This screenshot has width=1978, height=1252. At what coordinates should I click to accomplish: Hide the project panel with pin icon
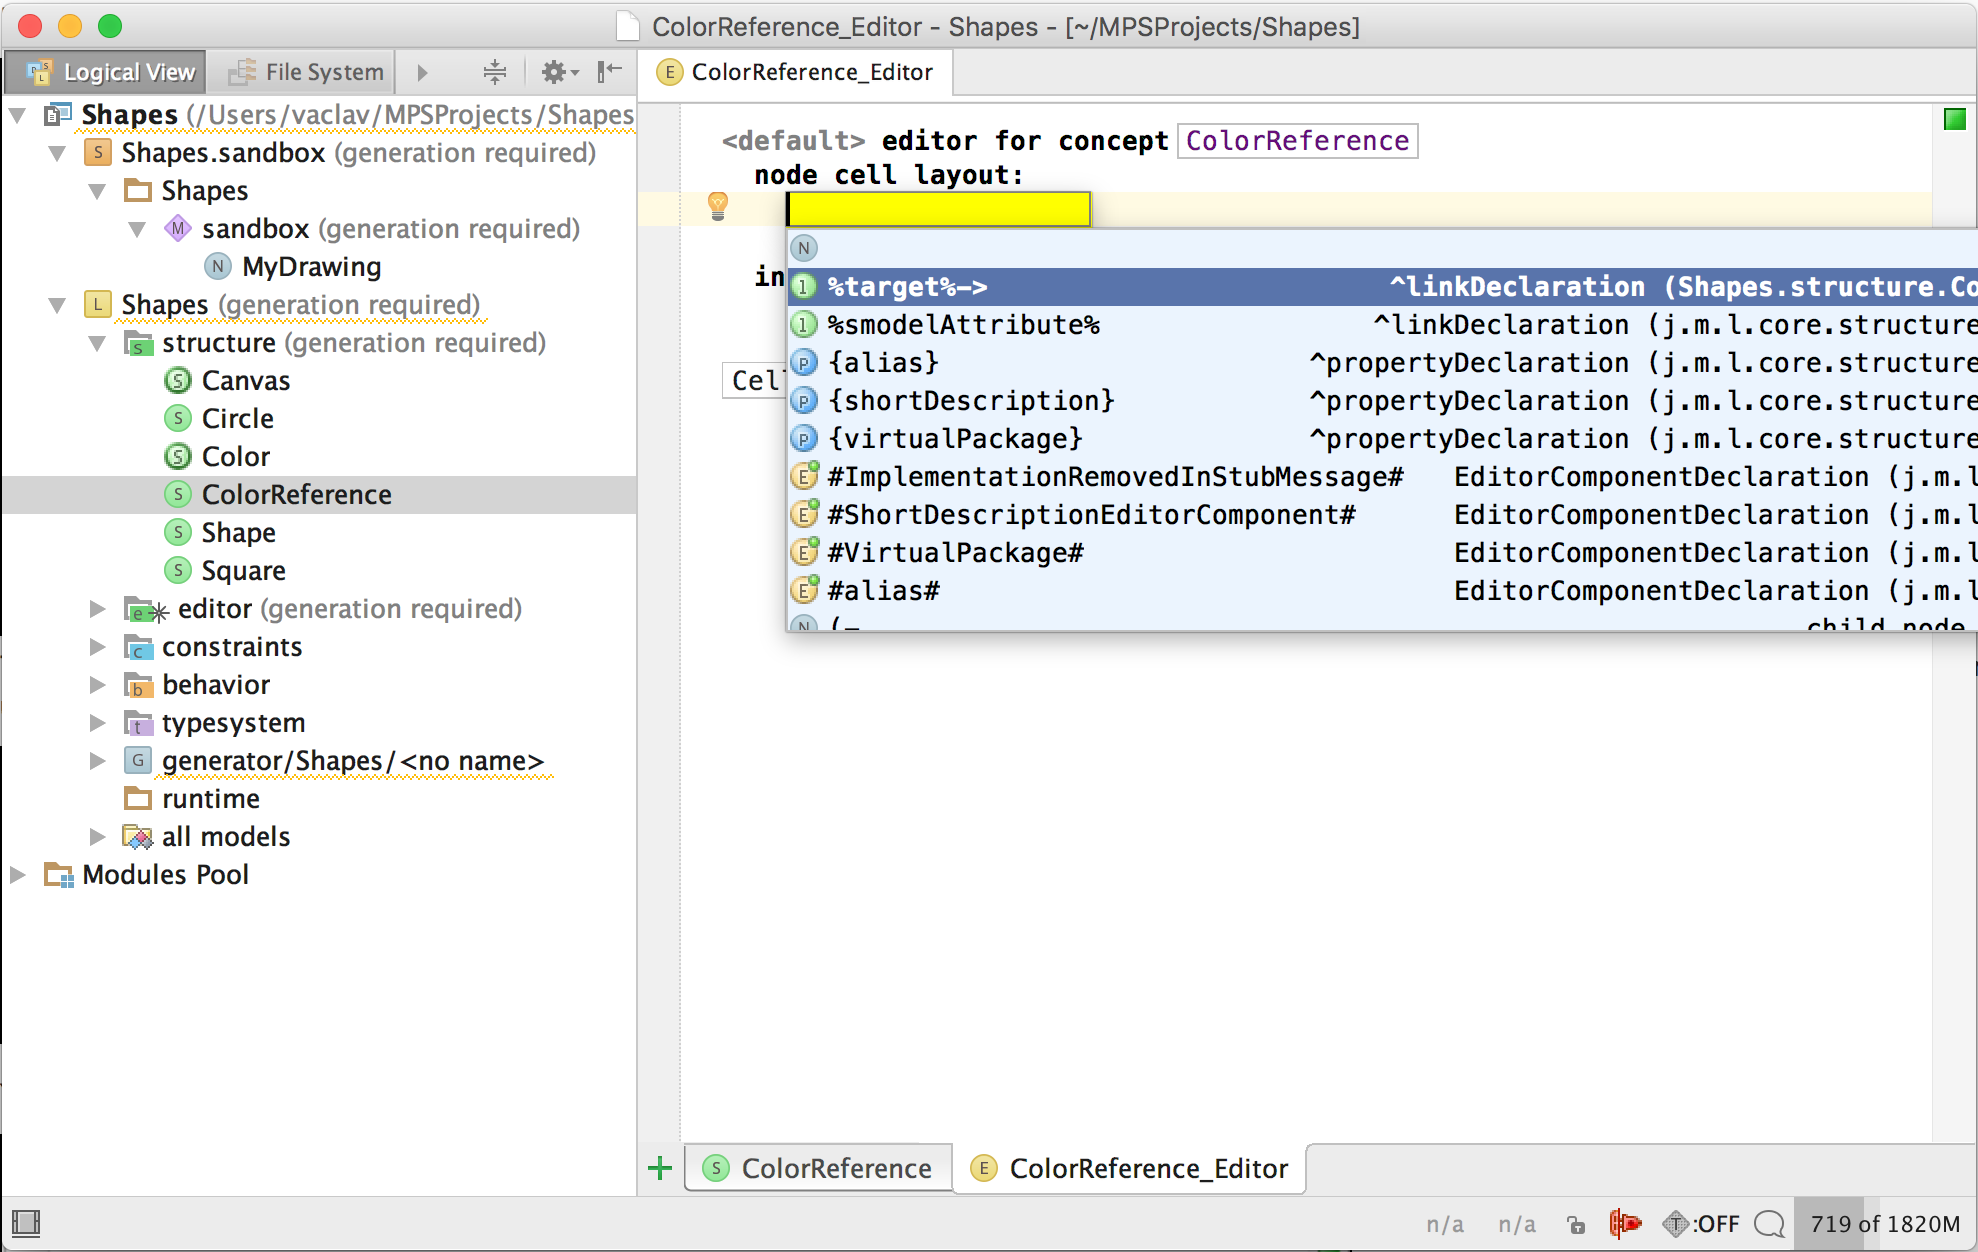click(x=609, y=72)
